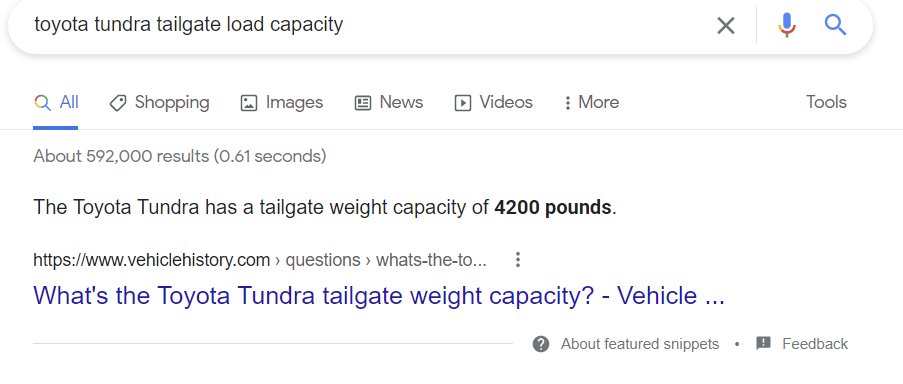The image size is (903, 384).
Task: Start voice search with microphone icon
Action: 787,25
